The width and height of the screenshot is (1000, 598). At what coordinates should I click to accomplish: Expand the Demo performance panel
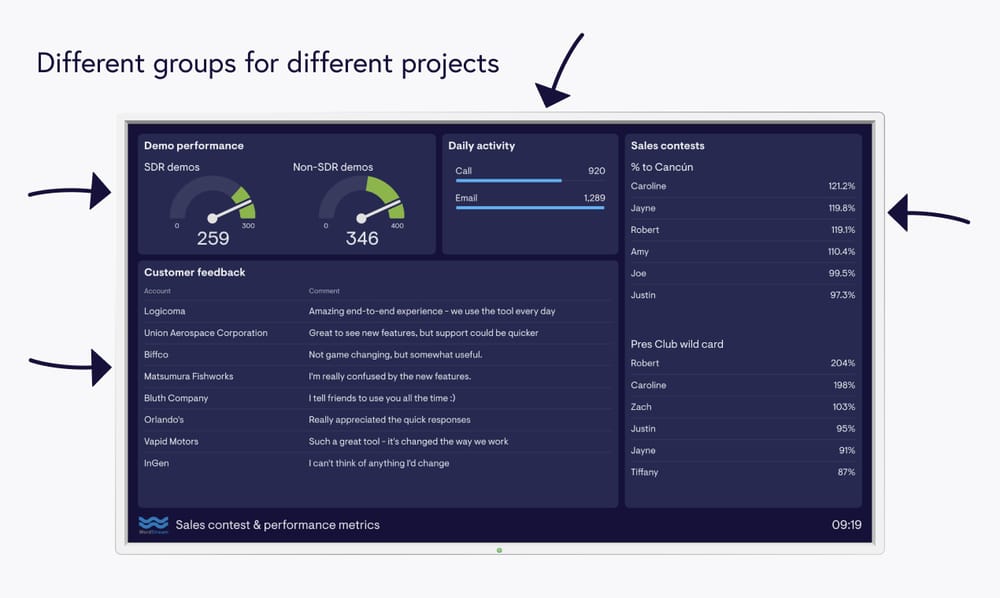(194, 145)
